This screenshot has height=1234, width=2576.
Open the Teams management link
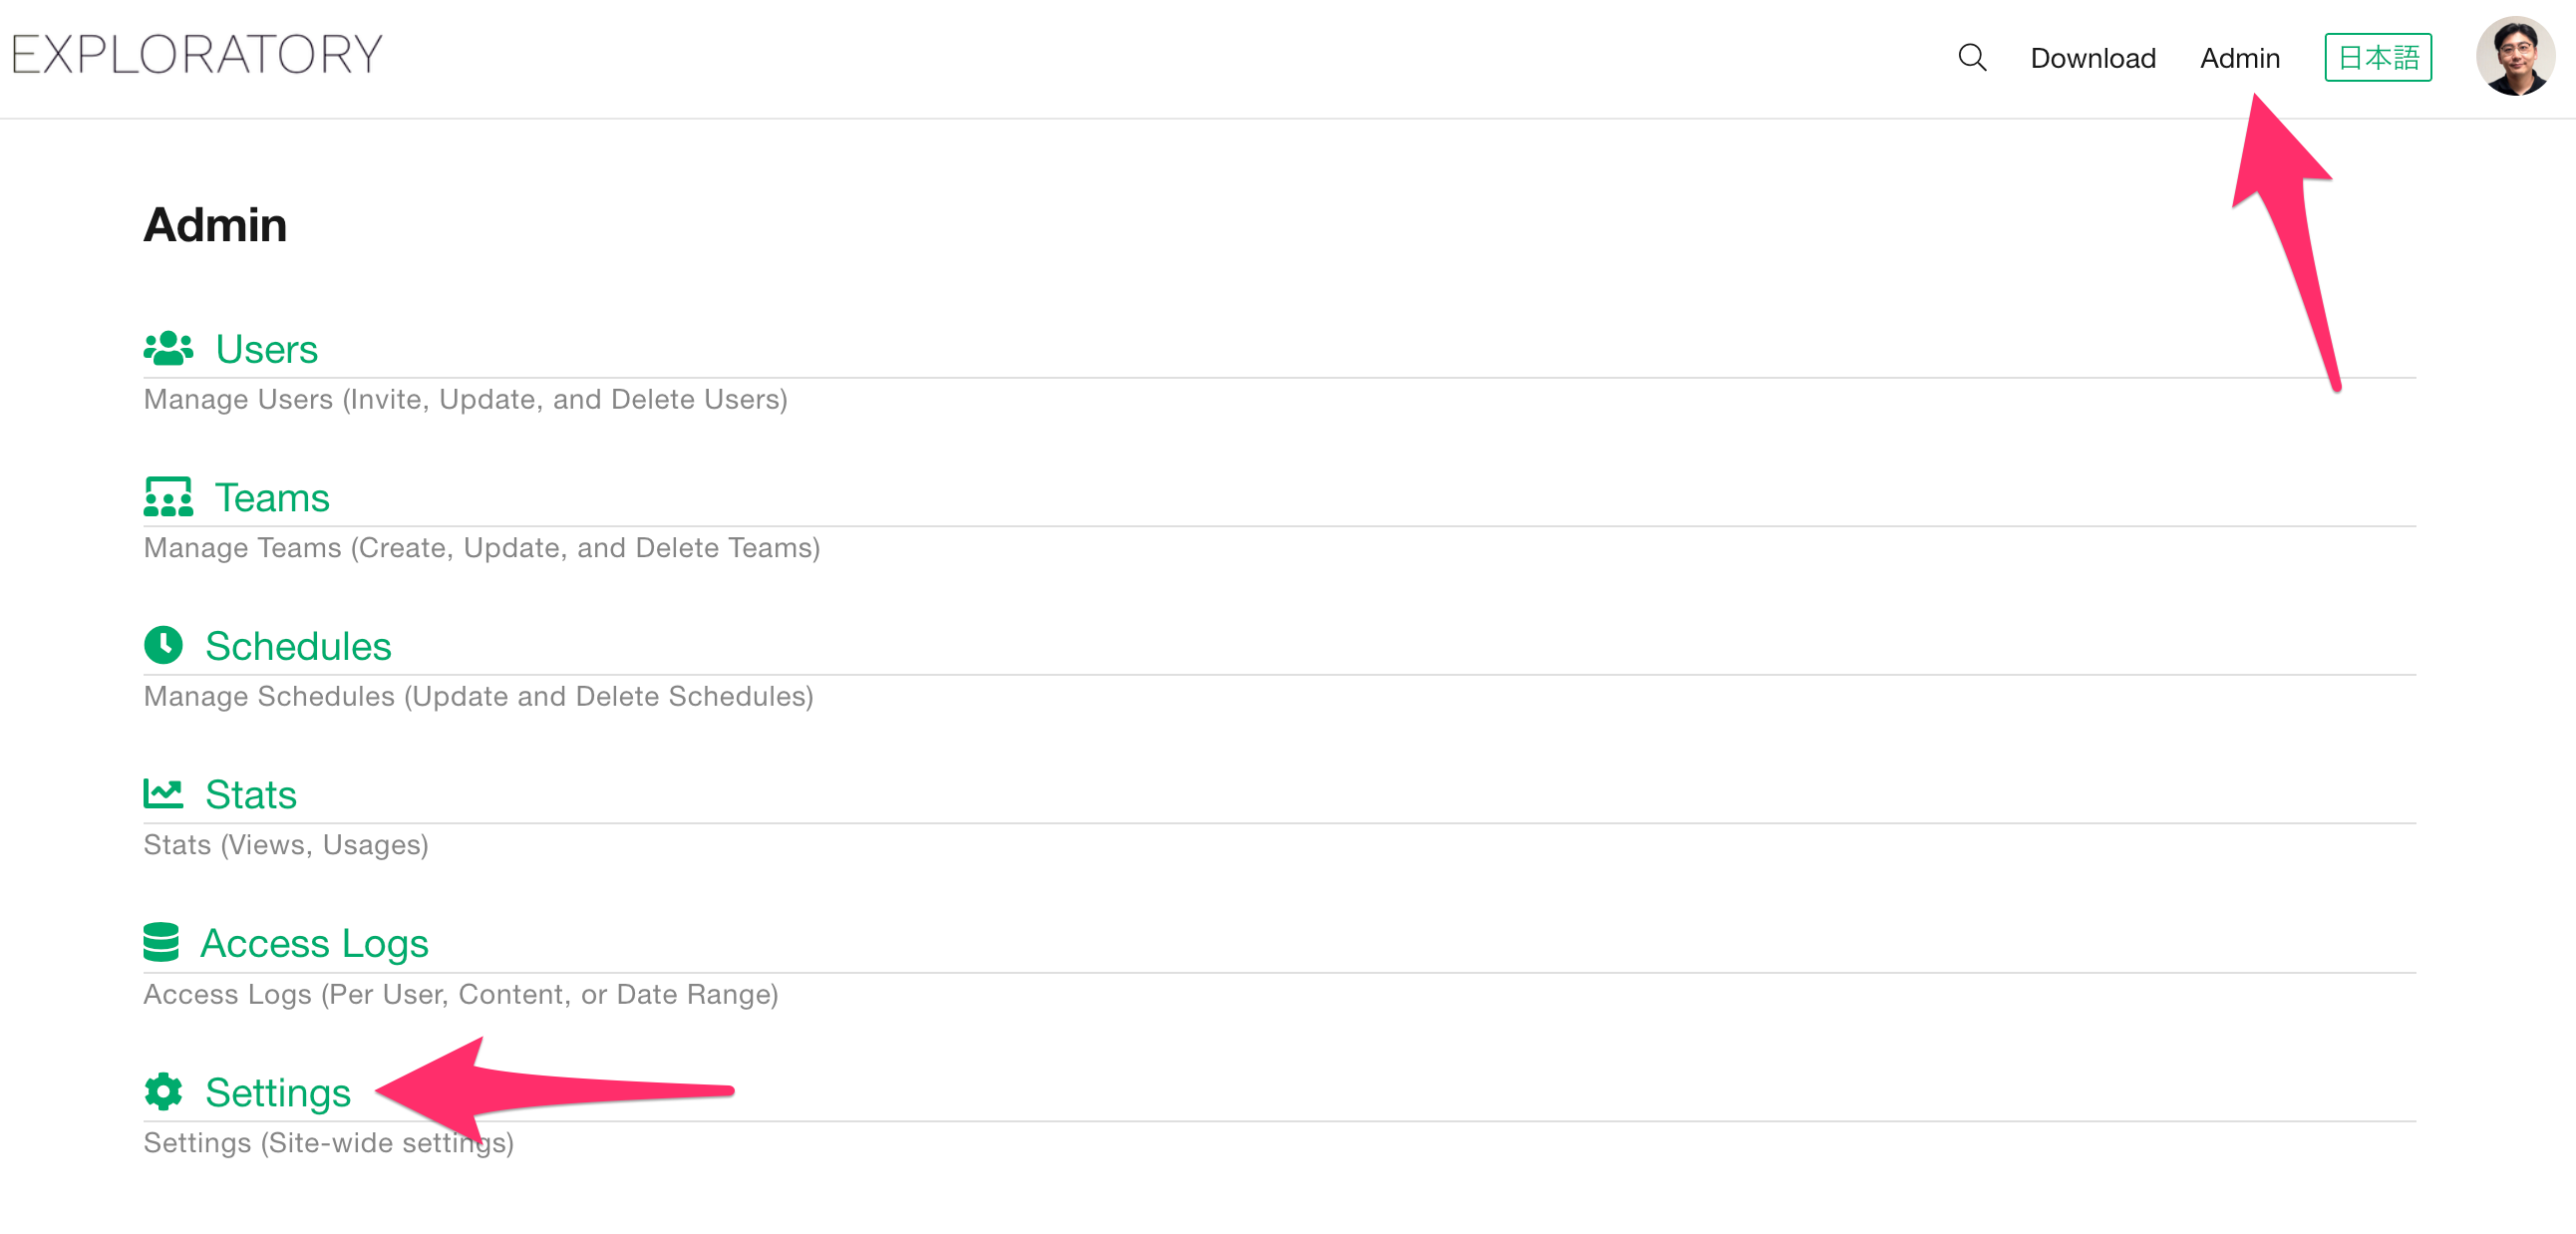(272, 497)
